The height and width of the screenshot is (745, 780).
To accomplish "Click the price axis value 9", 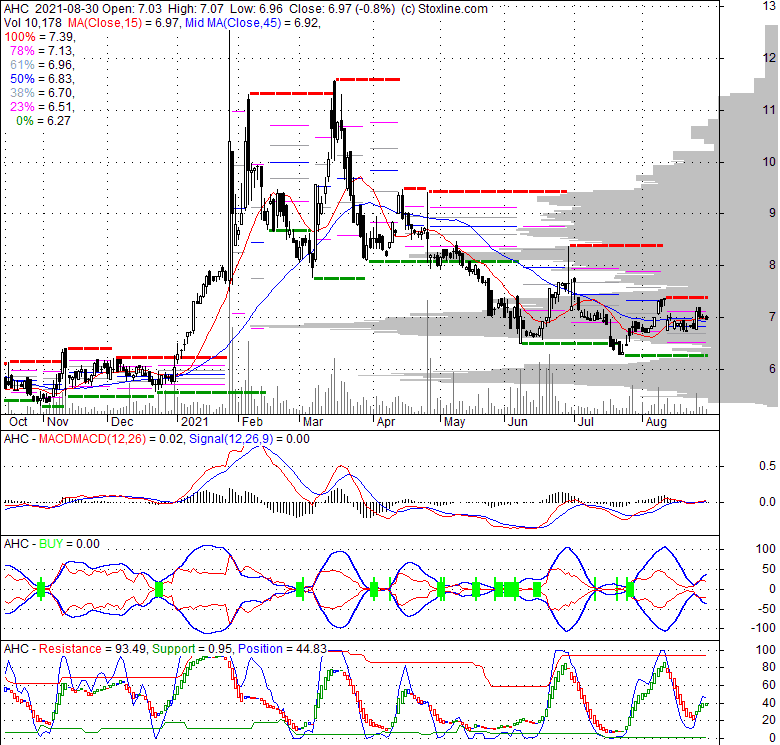I will (772, 213).
